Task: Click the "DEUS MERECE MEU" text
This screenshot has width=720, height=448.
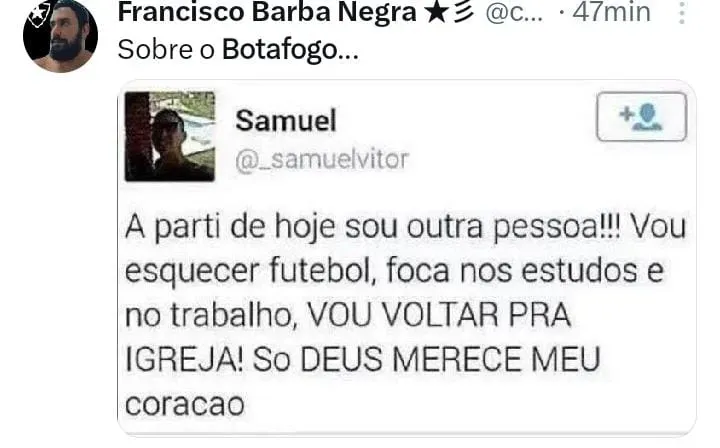Action: (x=450, y=359)
